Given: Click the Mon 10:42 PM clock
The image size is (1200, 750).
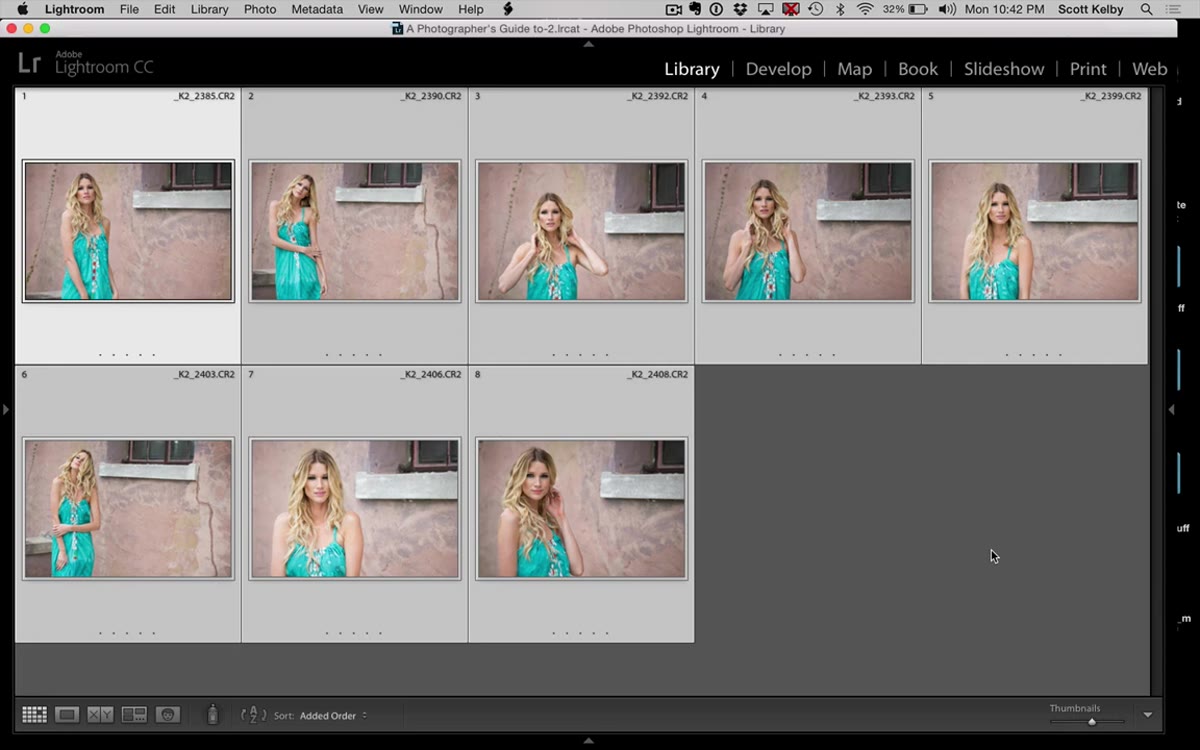Looking at the screenshot, I should click(1004, 9).
